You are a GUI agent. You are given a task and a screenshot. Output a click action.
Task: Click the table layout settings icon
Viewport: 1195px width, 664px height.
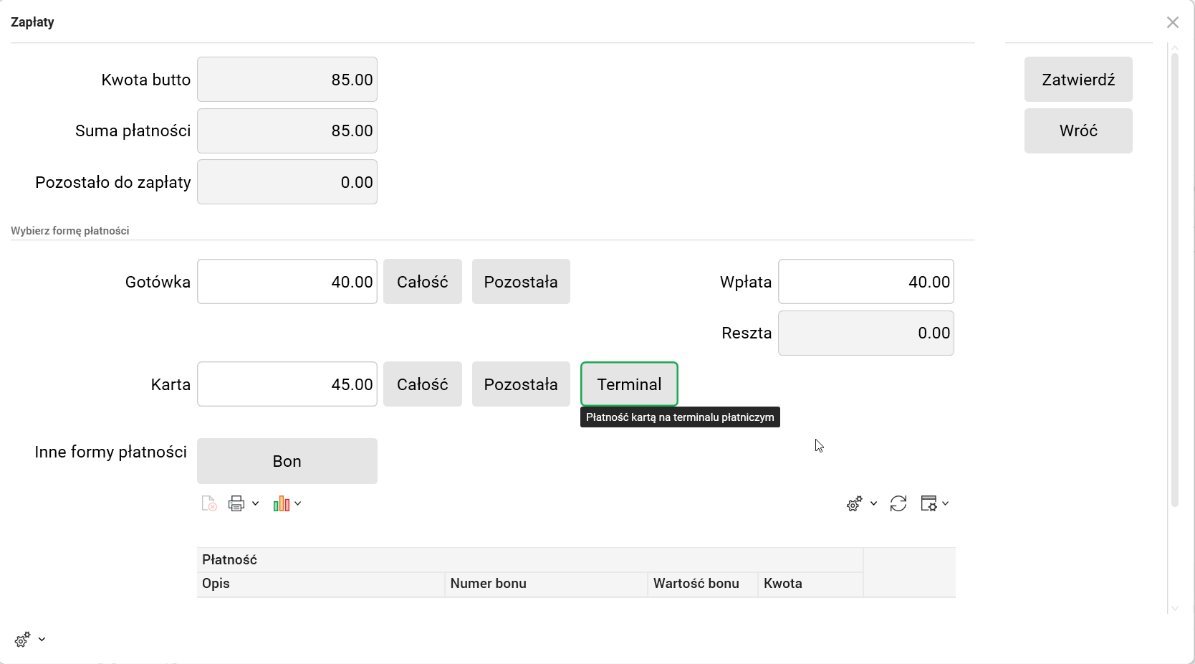click(x=929, y=504)
